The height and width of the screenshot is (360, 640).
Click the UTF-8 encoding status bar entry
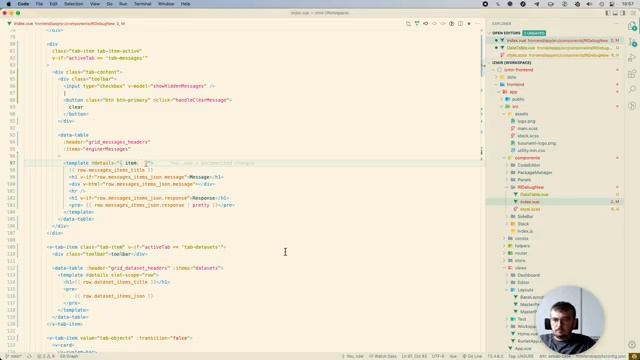(438, 356)
